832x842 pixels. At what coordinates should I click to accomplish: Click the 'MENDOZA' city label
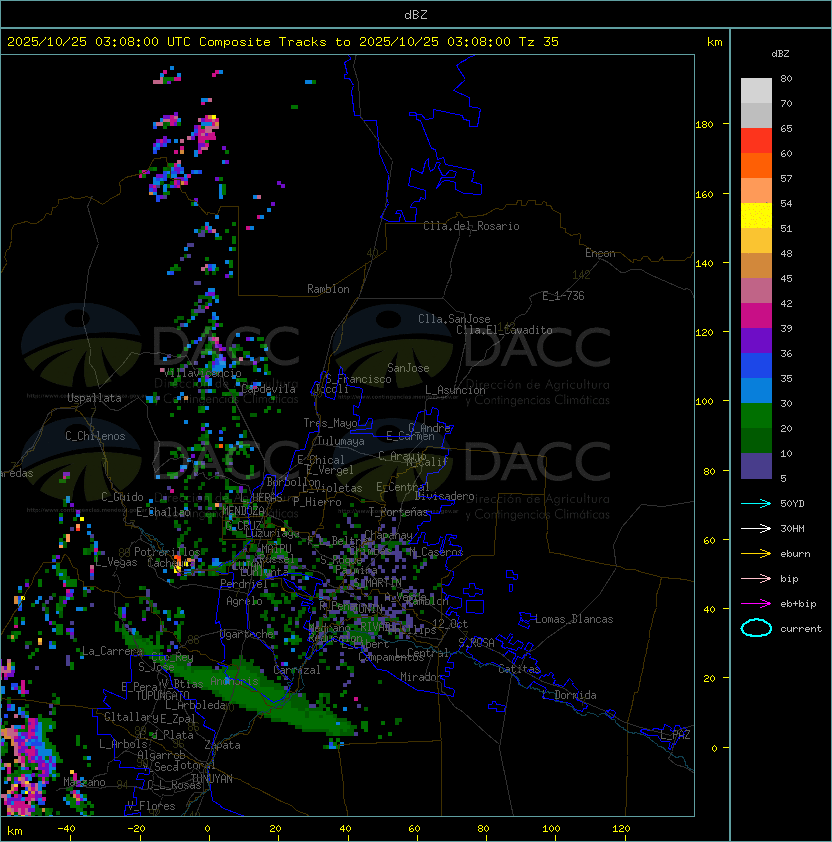[243, 510]
